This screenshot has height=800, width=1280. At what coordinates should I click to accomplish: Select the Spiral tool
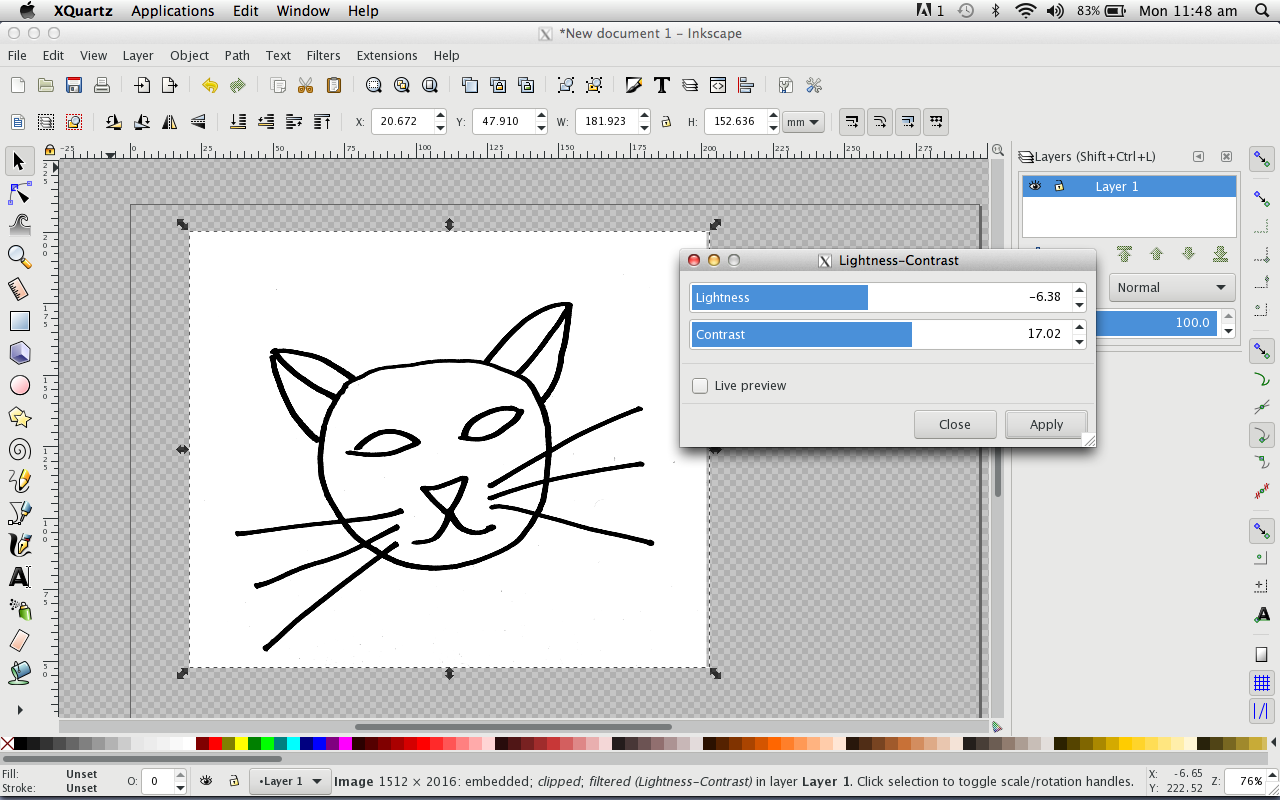pos(19,449)
